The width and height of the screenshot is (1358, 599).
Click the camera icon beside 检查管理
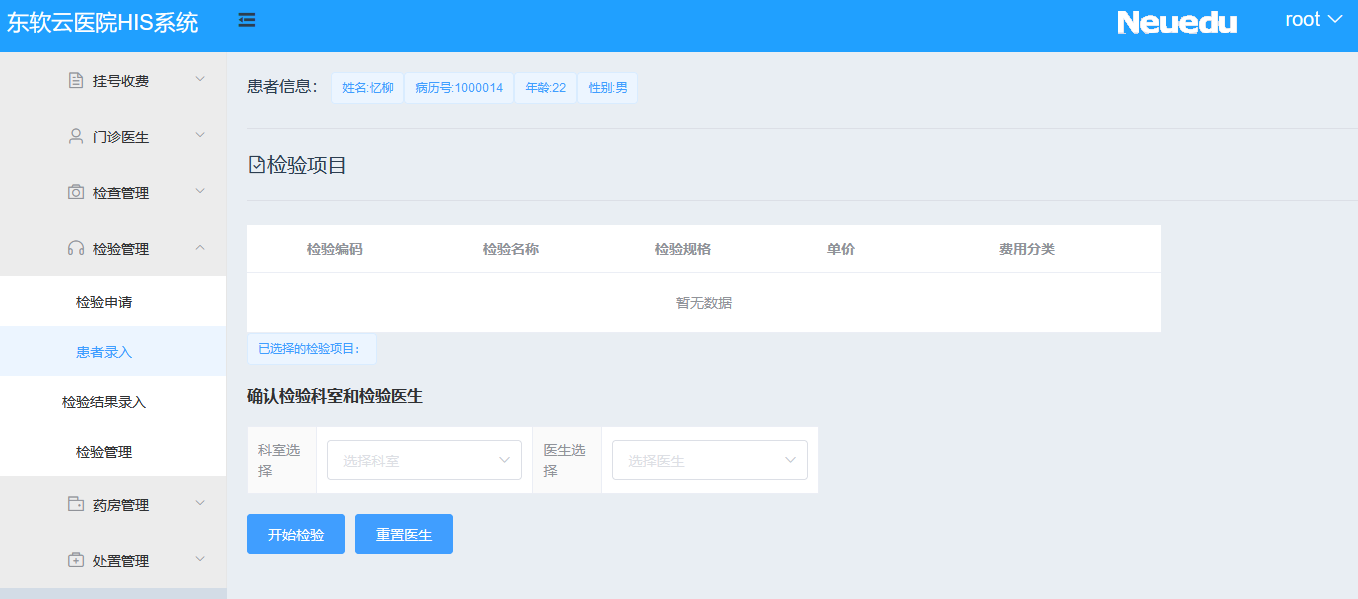click(x=76, y=192)
